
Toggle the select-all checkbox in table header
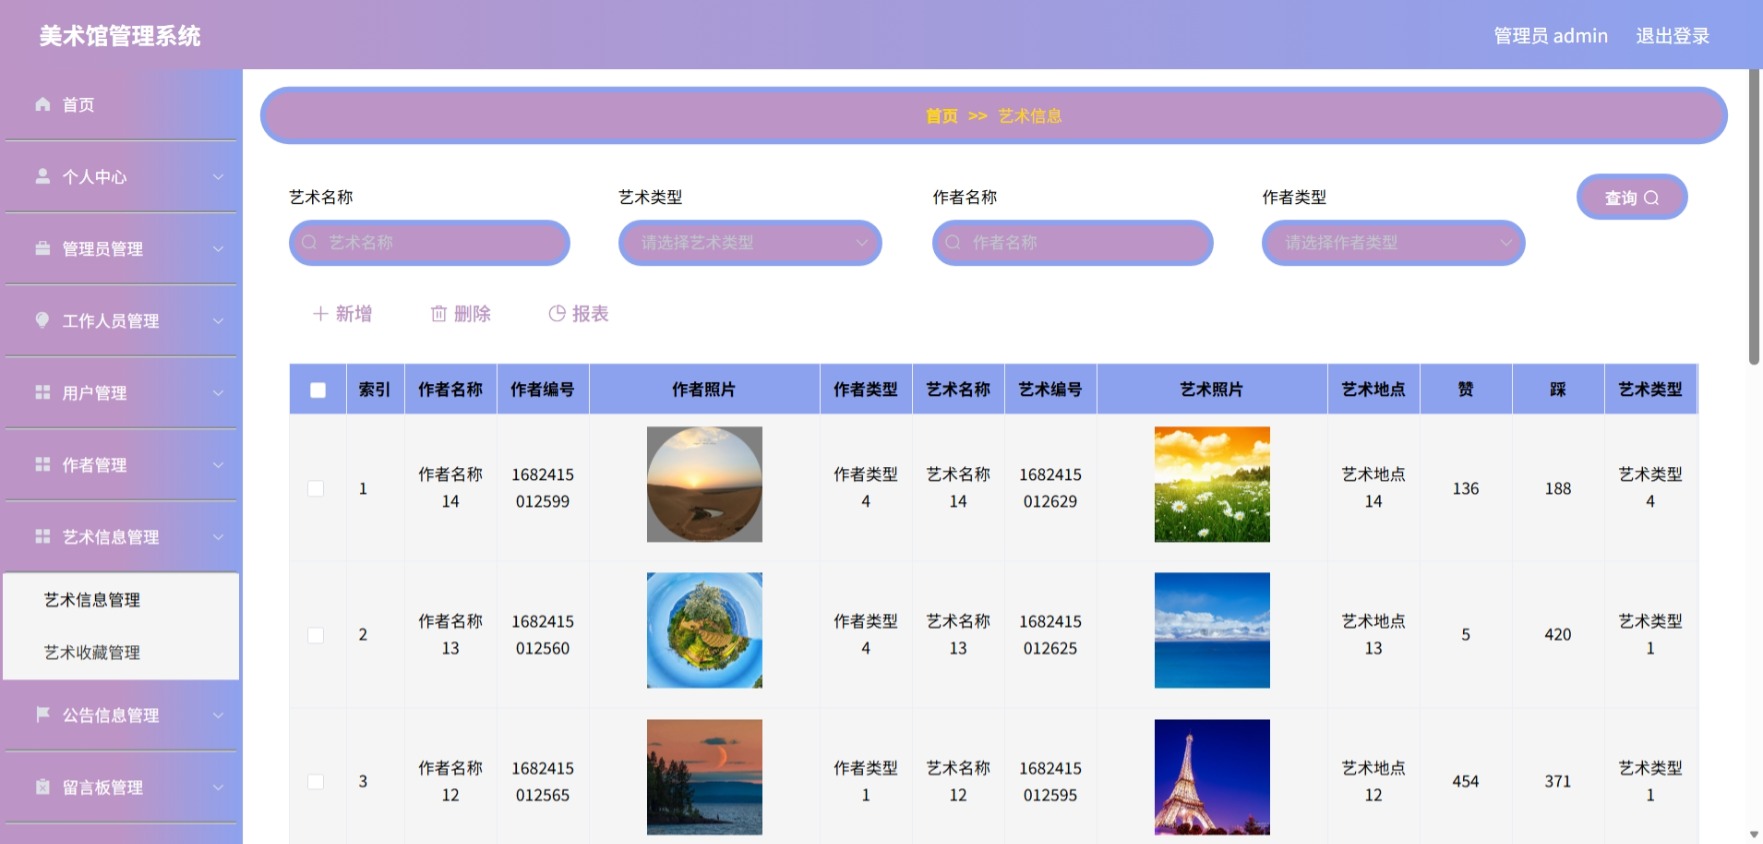(x=318, y=390)
